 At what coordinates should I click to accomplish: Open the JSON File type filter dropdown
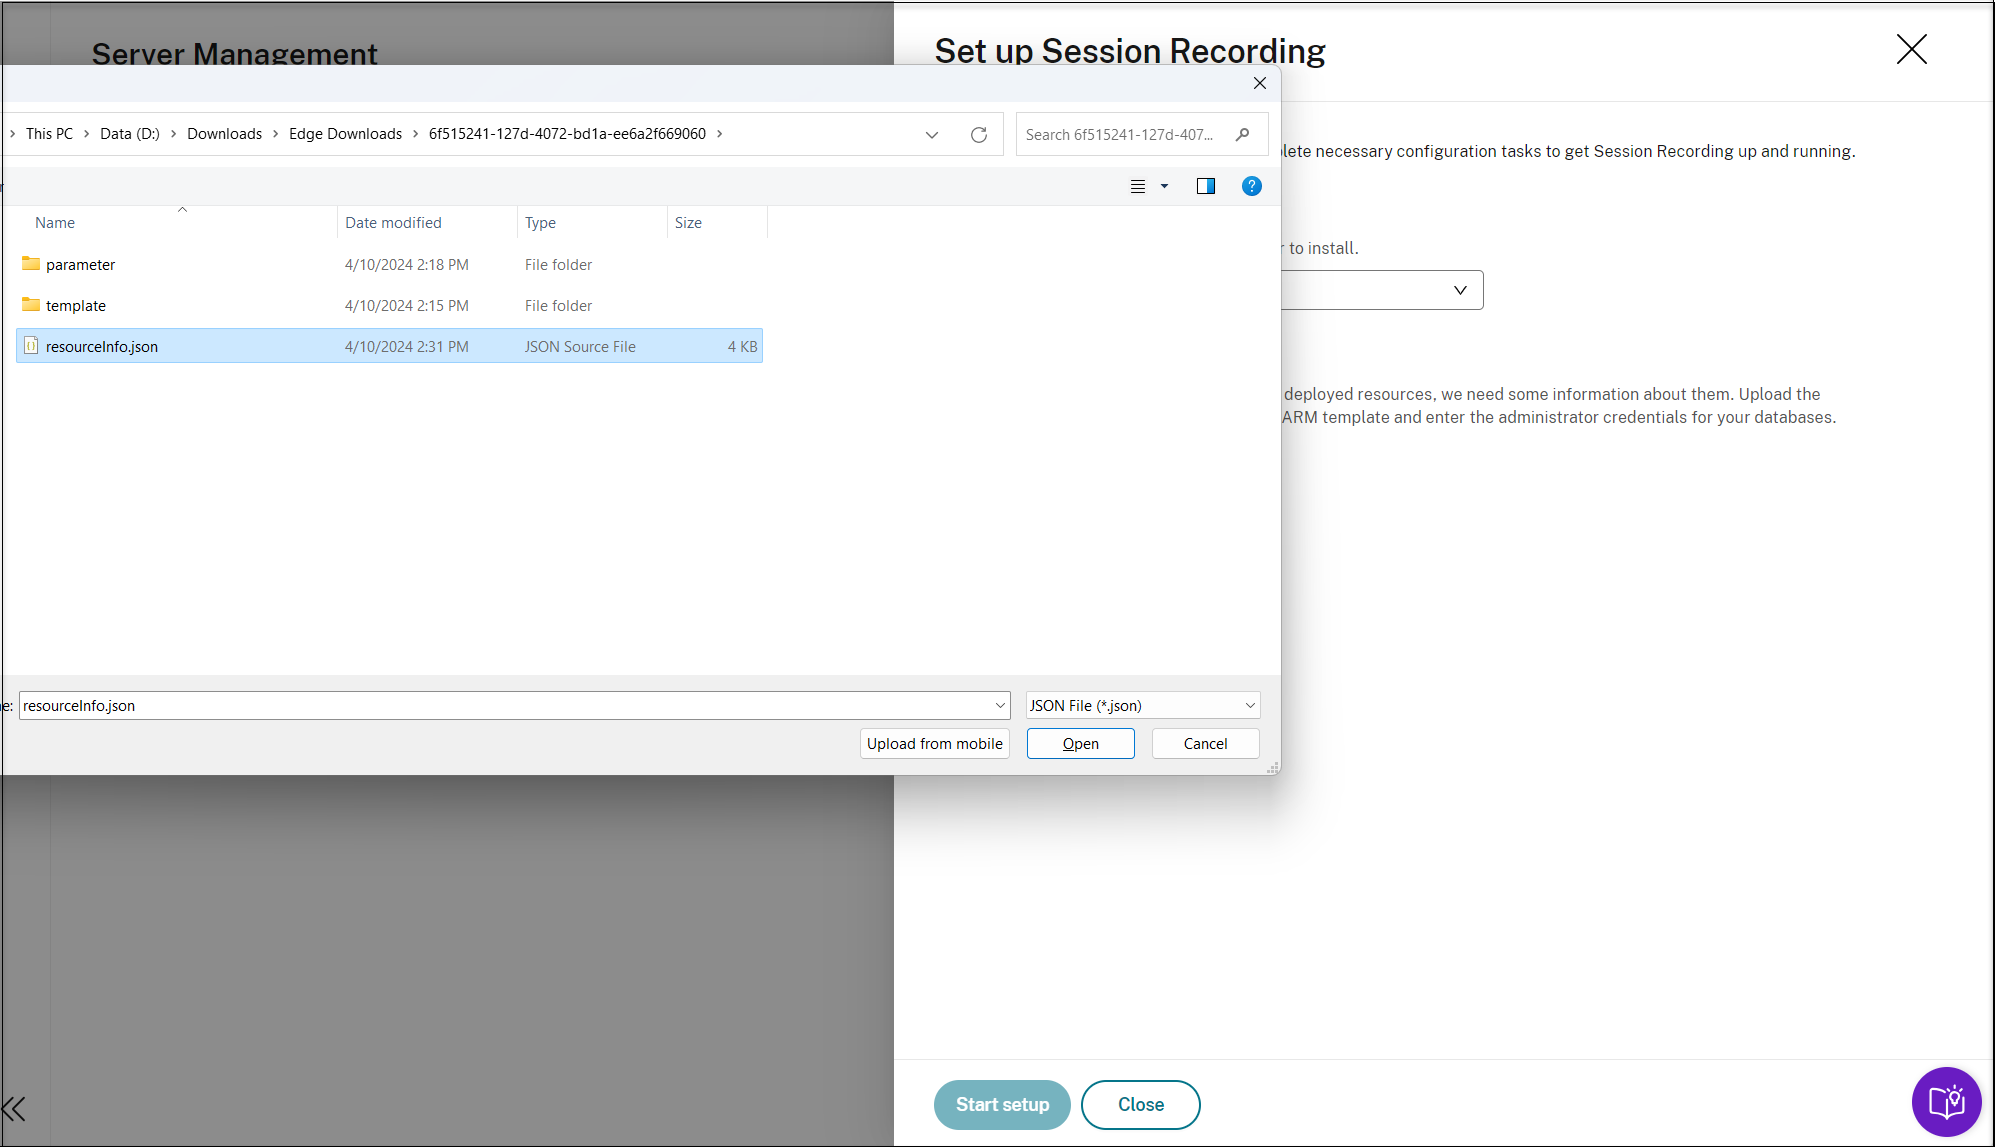coord(1143,705)
